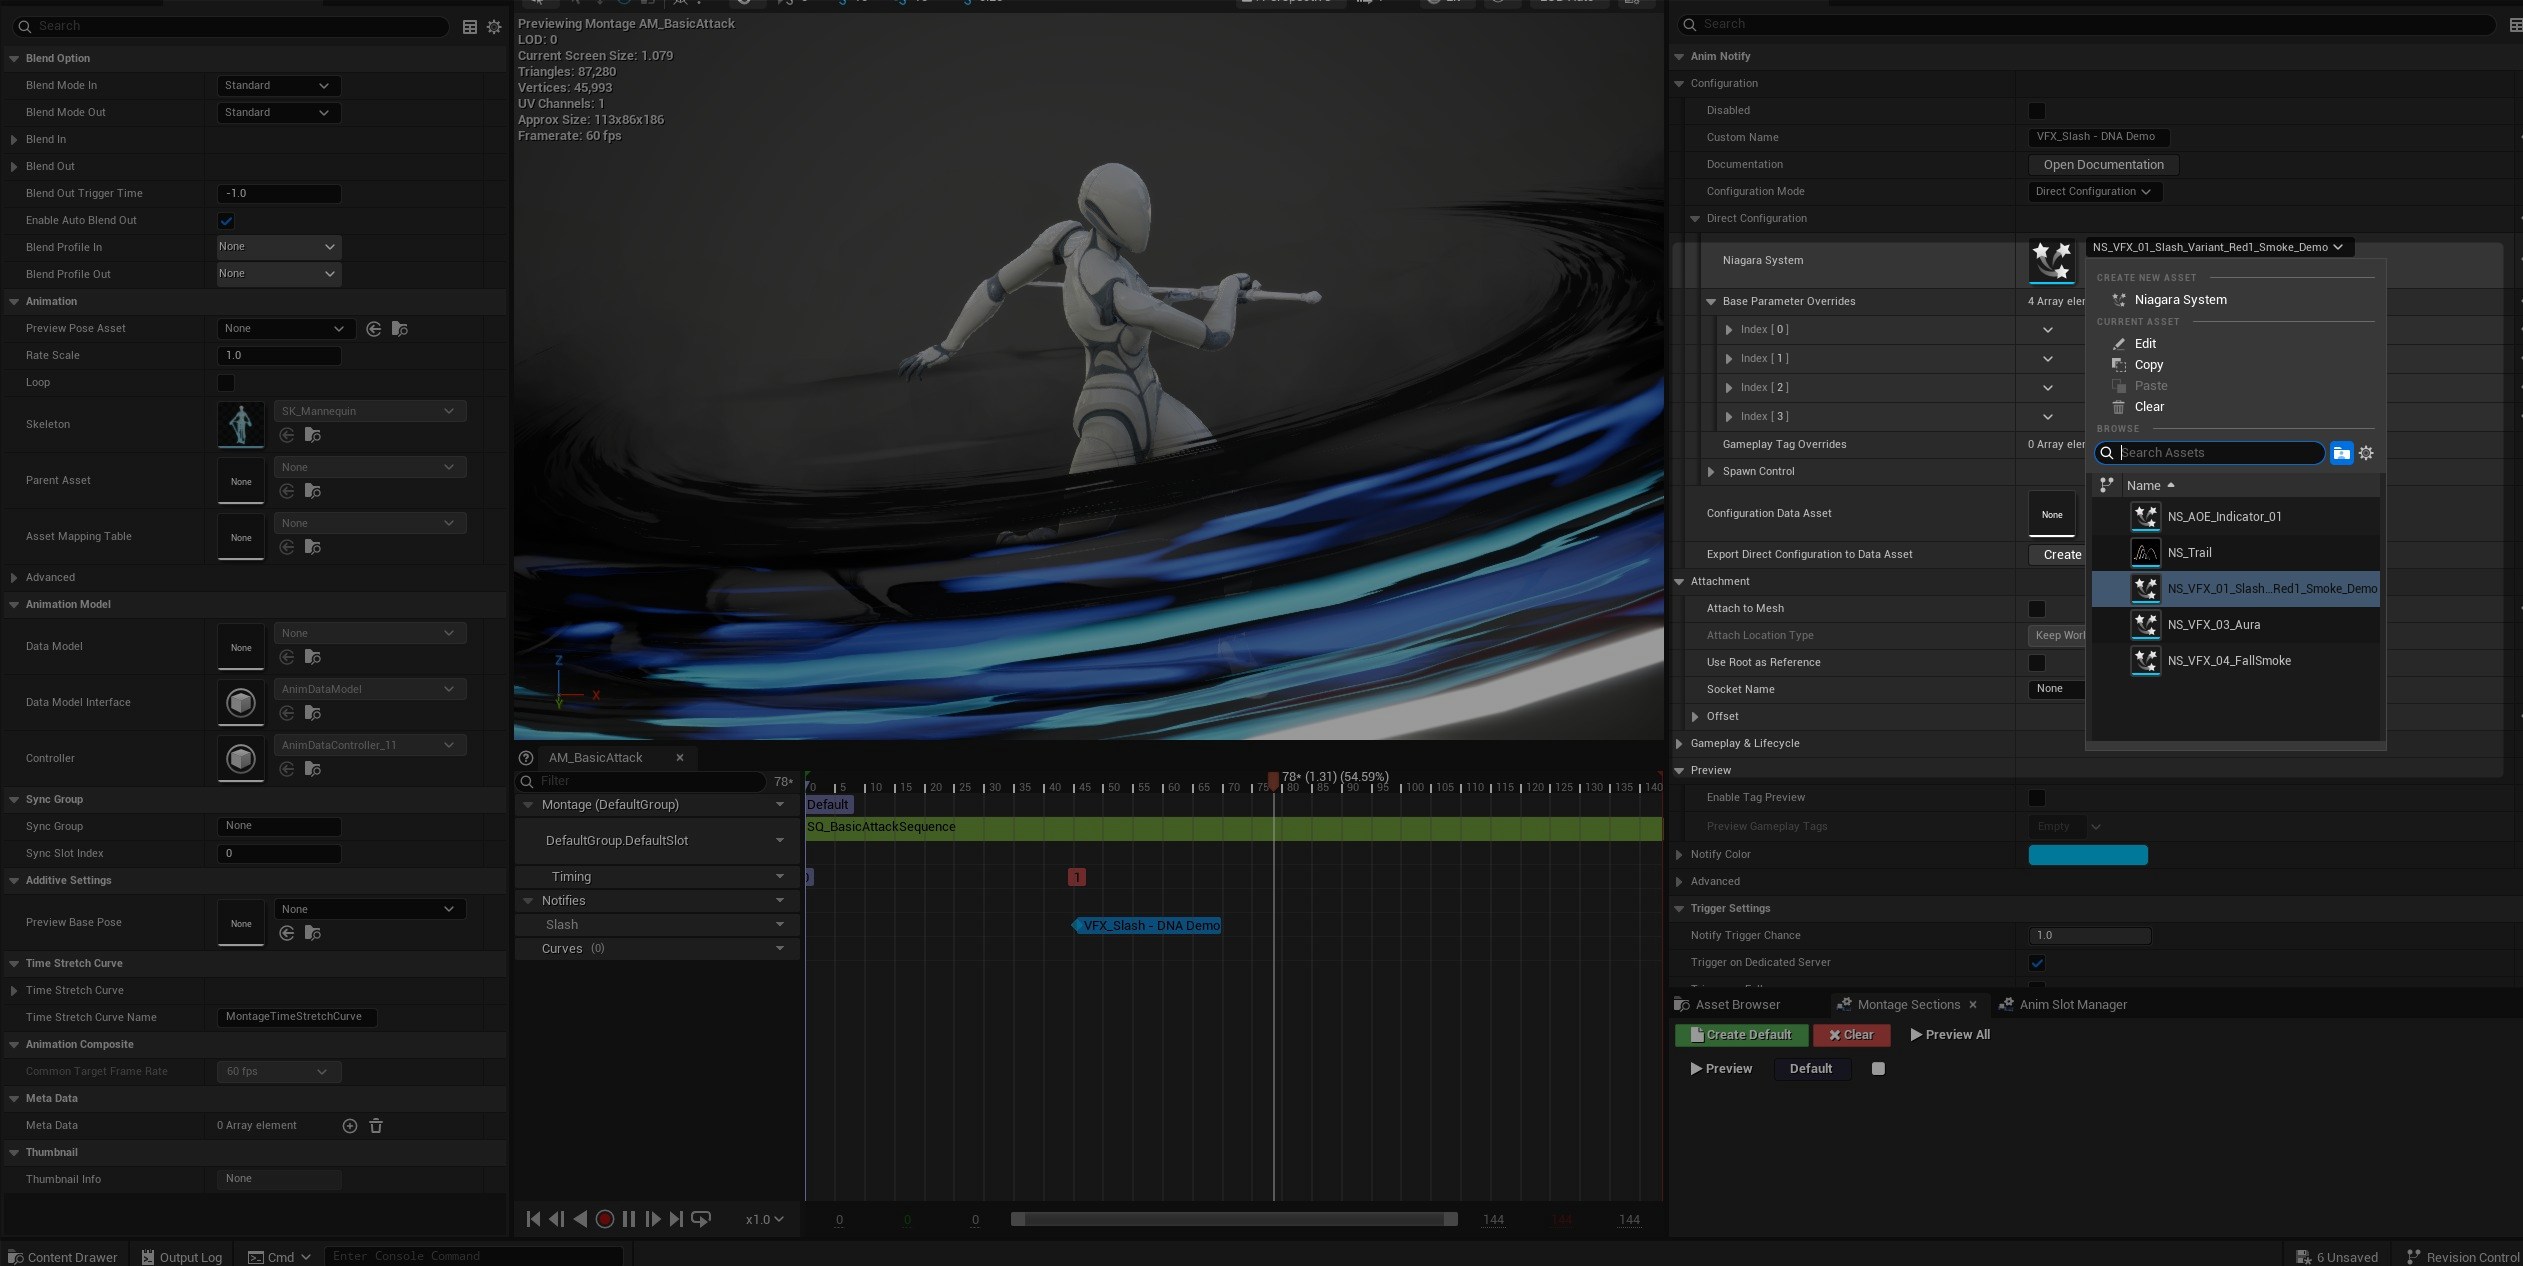Image resolution: width=2523 pixels, height=1266 pixels.
Task: Toggle Enable Auto Blend Out checkbox
Action: 226,221
